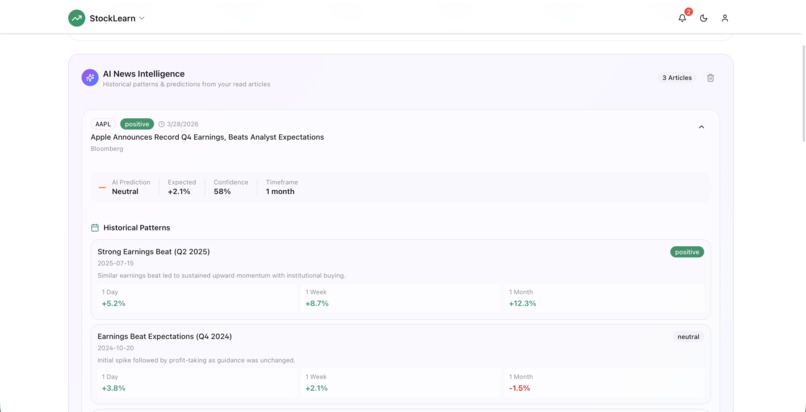Click the 1 Day +5.2% cell
Viewport: 806px width, 412px height.
click(x=197, y=298)
